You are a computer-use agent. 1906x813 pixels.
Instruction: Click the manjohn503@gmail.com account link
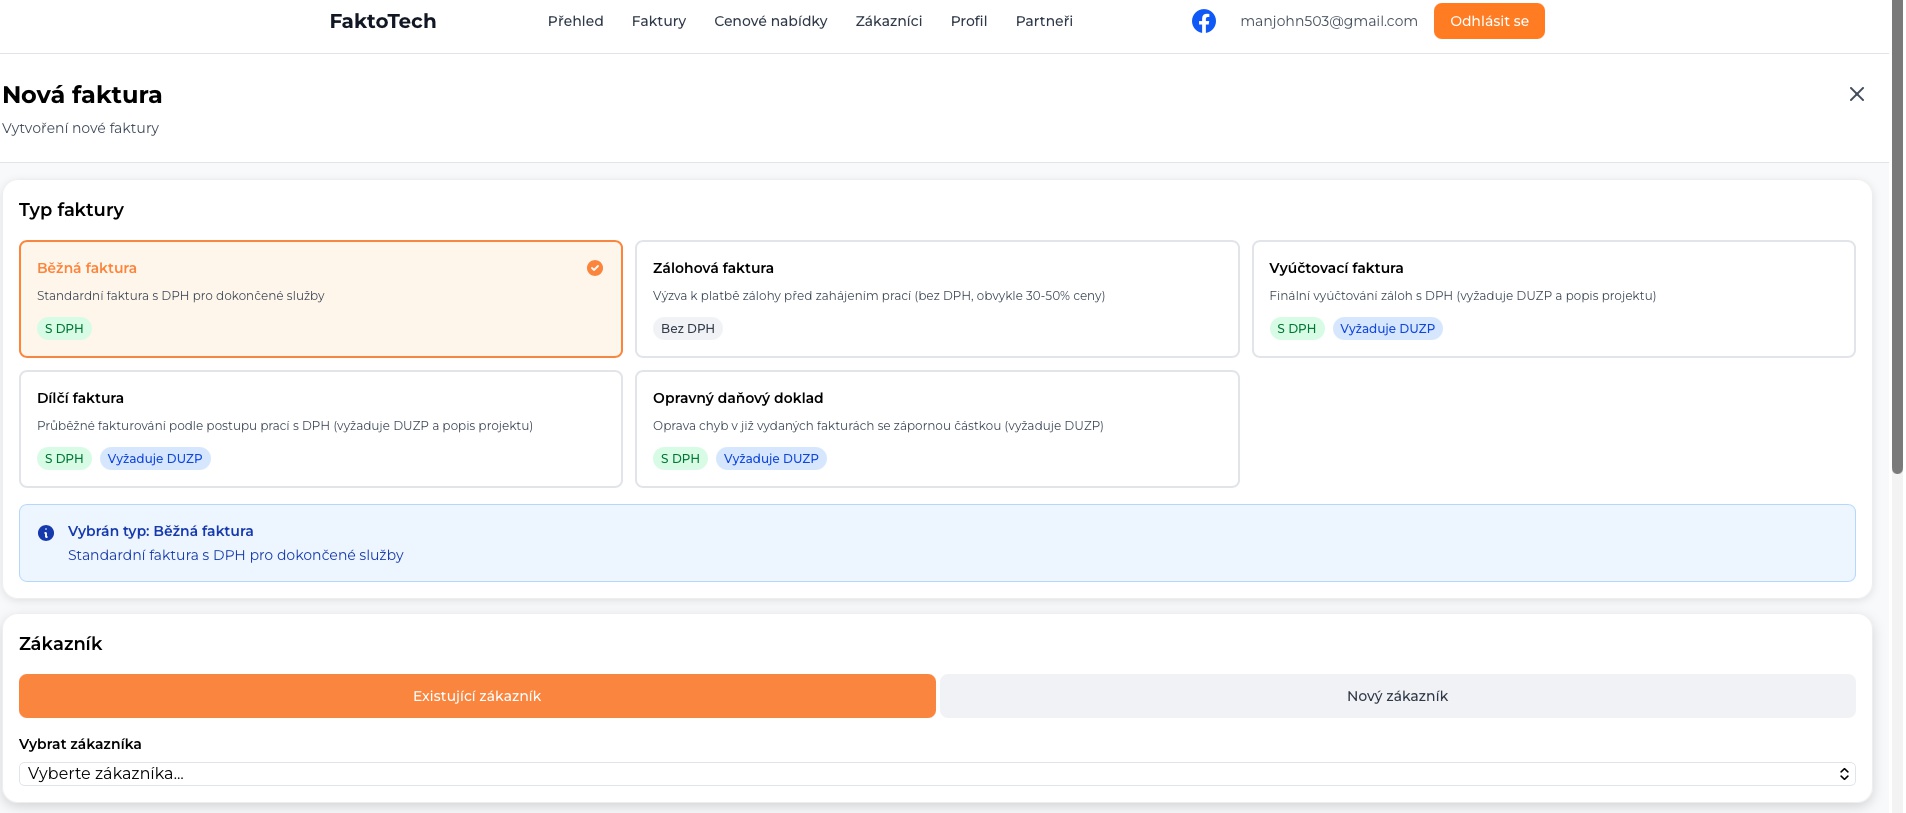pyautogui.click(x=1329, y=21)
